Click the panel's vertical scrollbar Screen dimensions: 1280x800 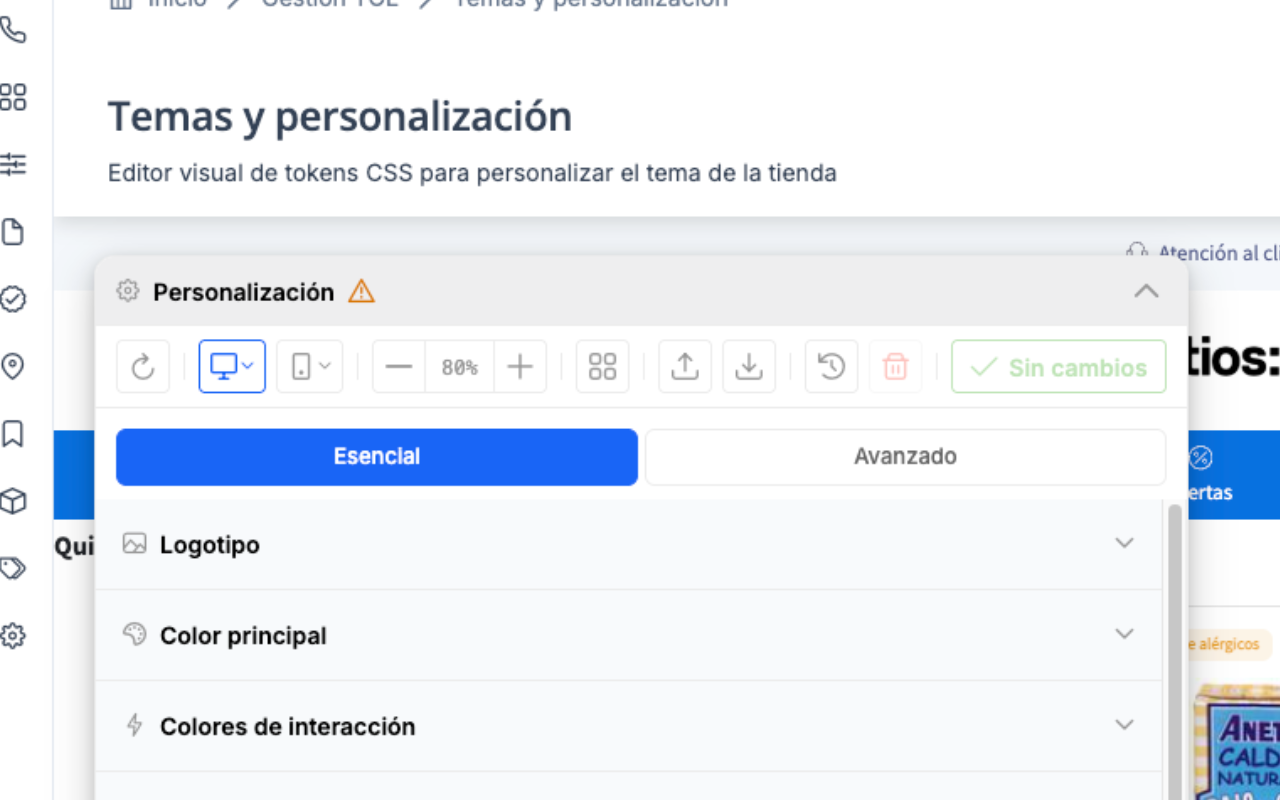(1174, 650)
